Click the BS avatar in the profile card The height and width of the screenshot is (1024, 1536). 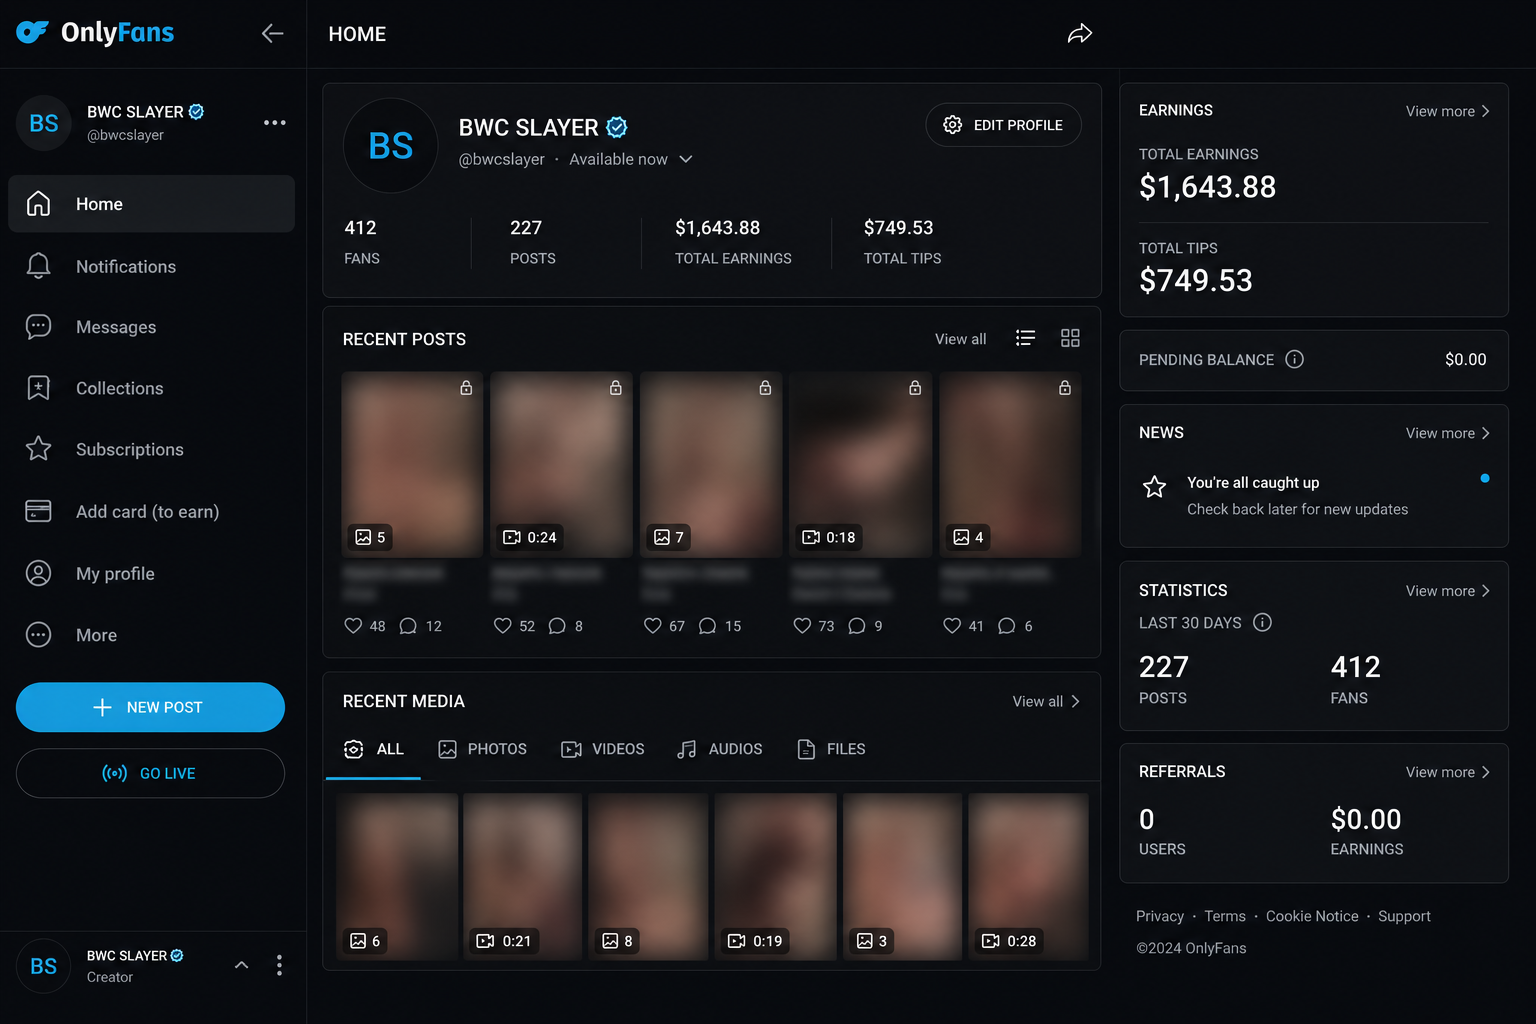[x=390, y=146]
